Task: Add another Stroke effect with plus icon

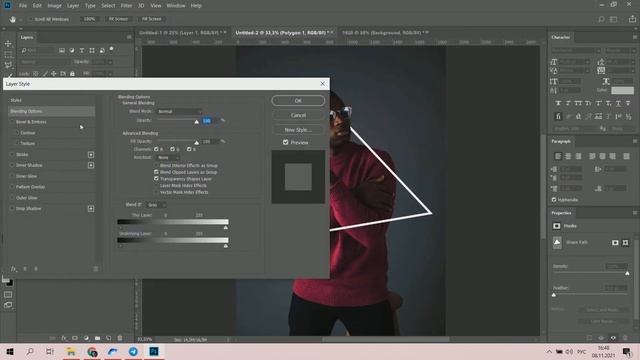Action: 91,155
